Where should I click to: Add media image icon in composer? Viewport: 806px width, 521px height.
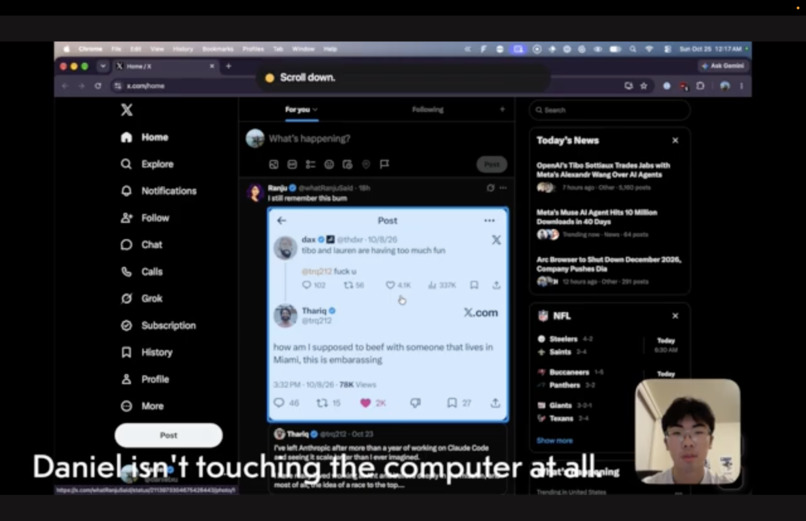273,164
